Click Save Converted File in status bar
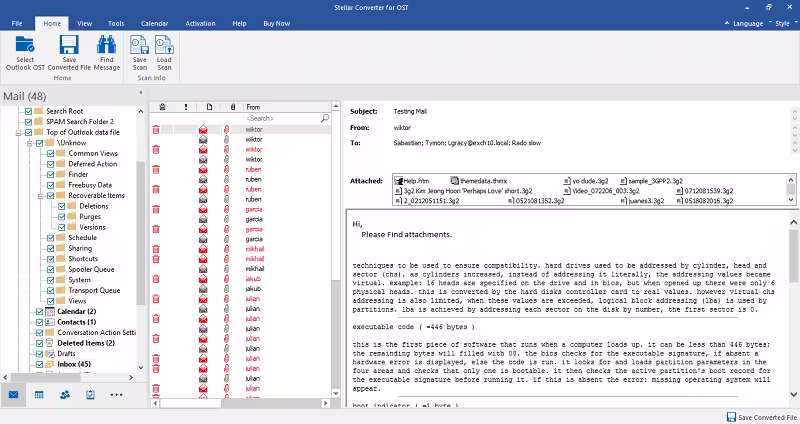The width and height of the screenshot is (800, 424). pyautogui.click(x=762, y=417)
